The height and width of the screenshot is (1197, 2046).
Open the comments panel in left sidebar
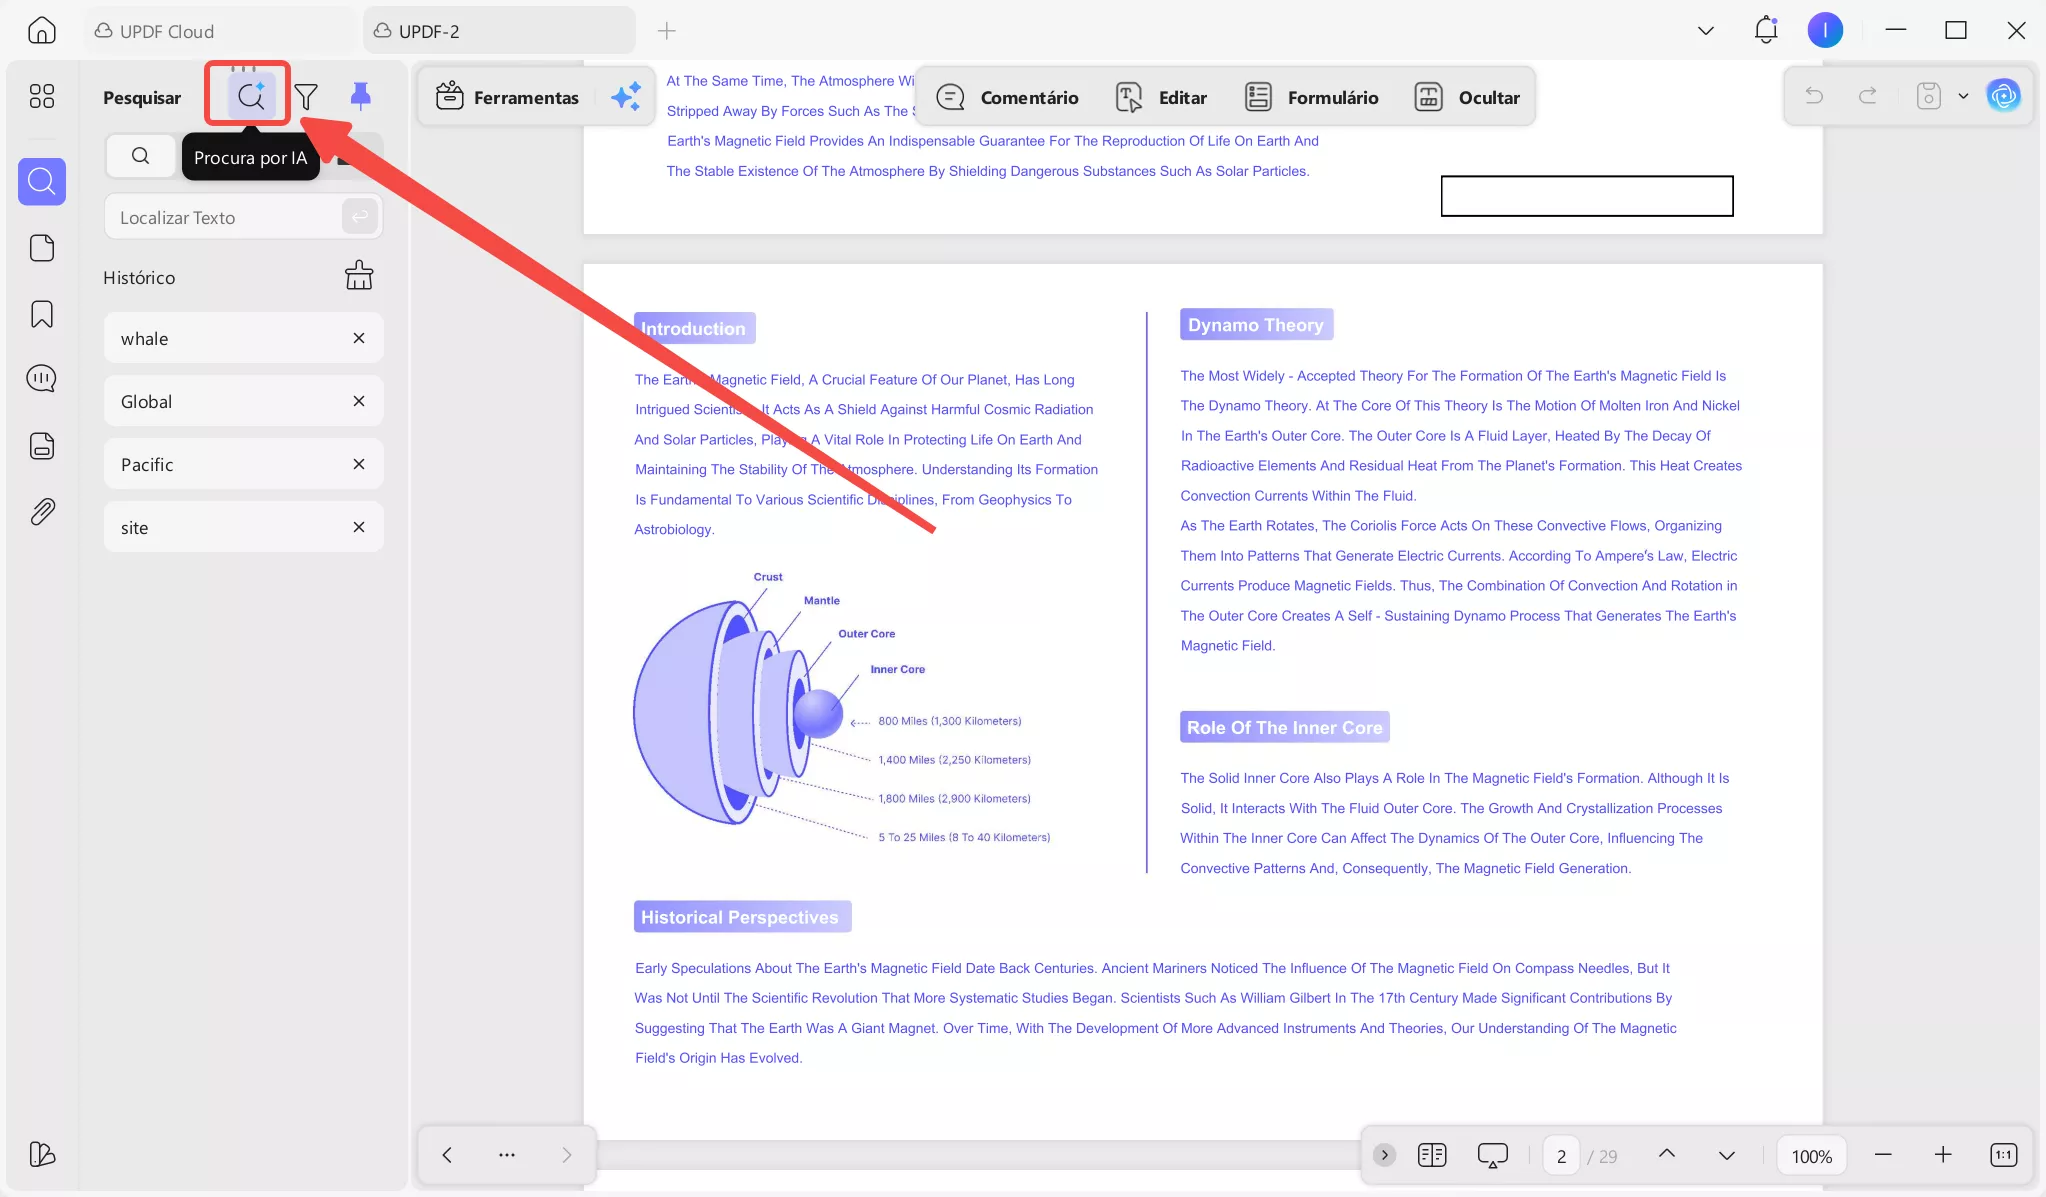(x=42, y=379)
